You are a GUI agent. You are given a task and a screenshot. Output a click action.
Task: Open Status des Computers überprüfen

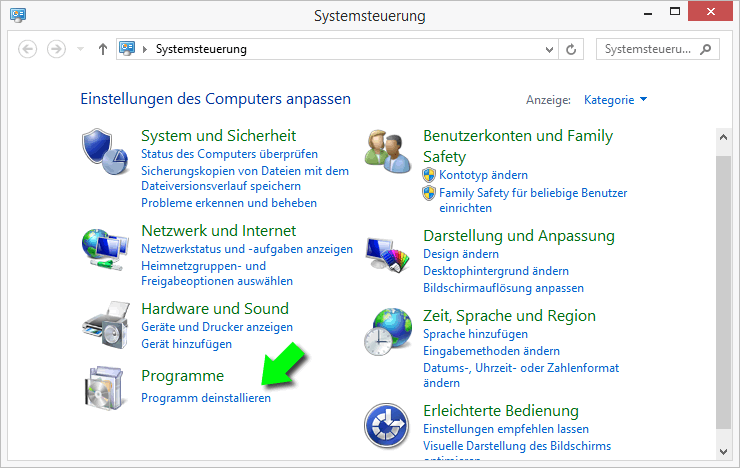229,154
